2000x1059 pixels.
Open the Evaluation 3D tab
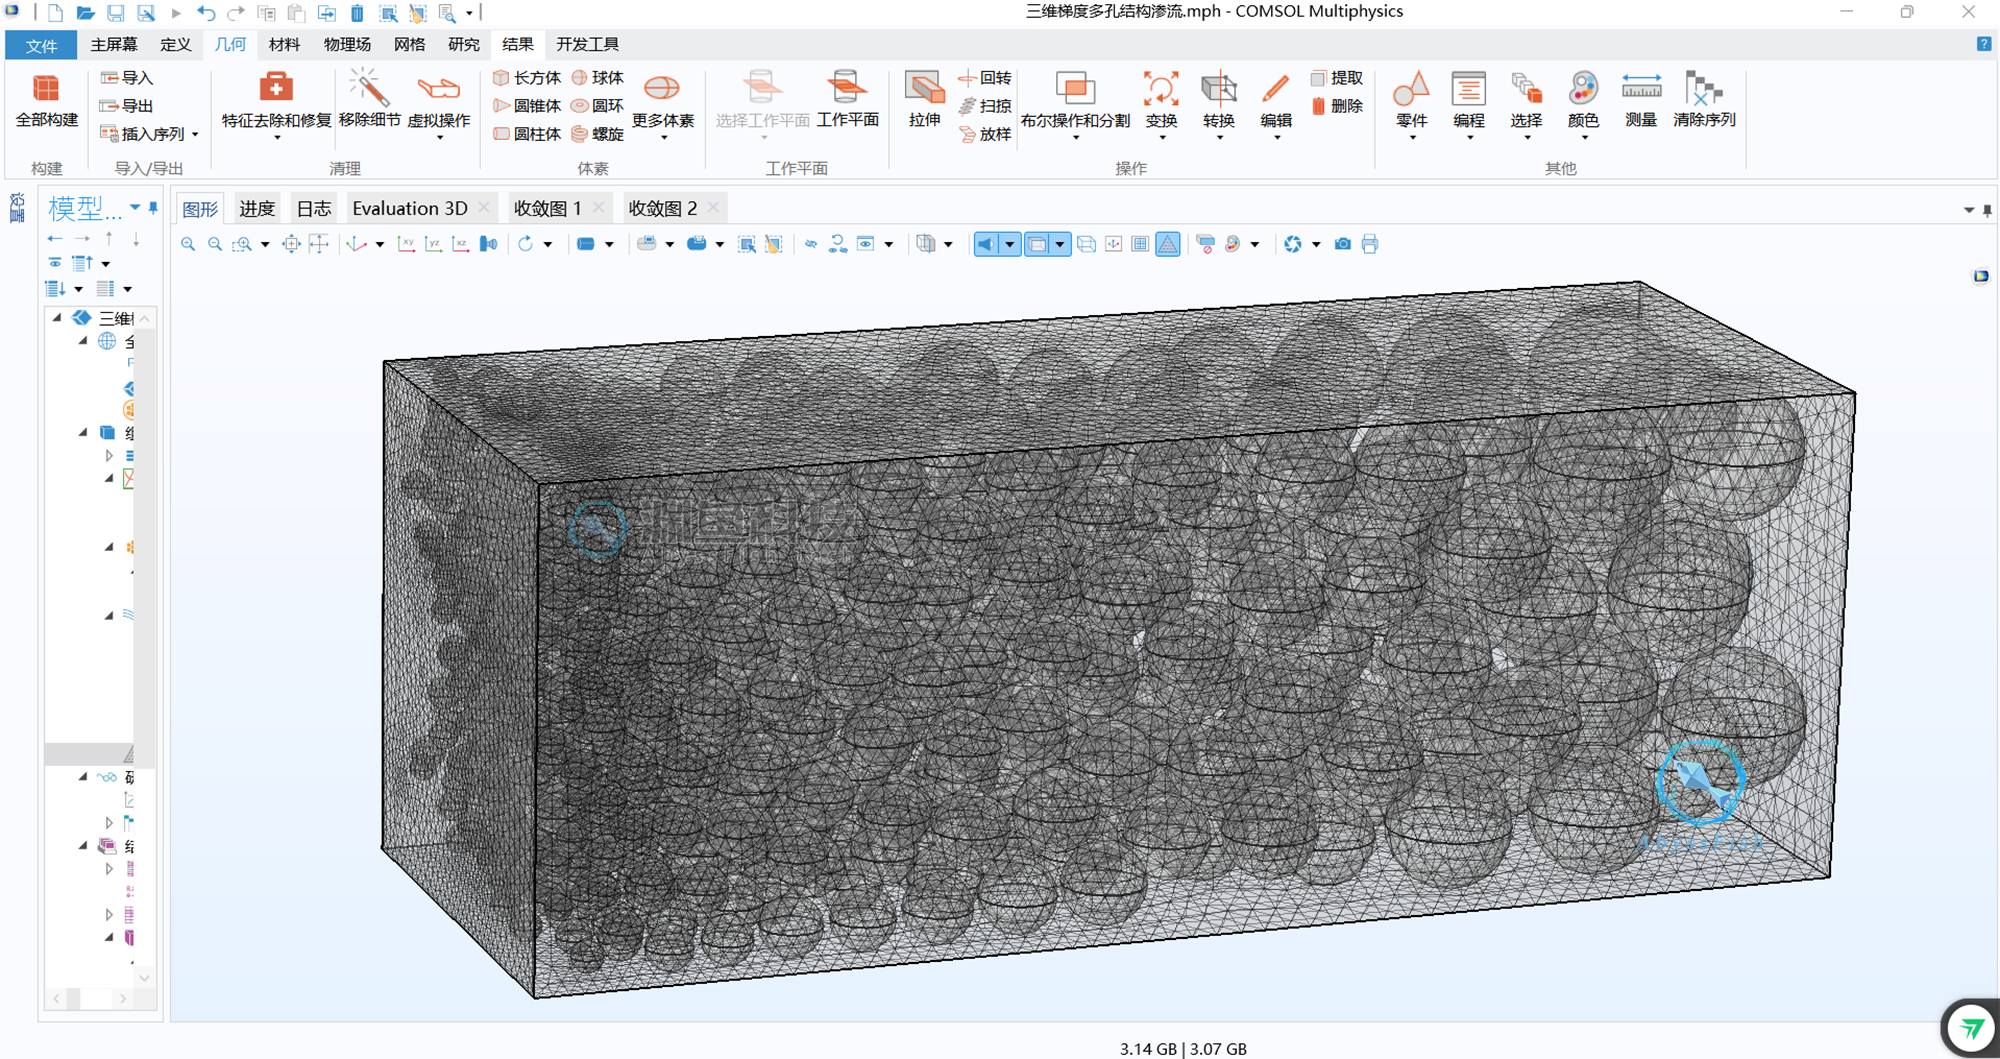tap(410, 208)
